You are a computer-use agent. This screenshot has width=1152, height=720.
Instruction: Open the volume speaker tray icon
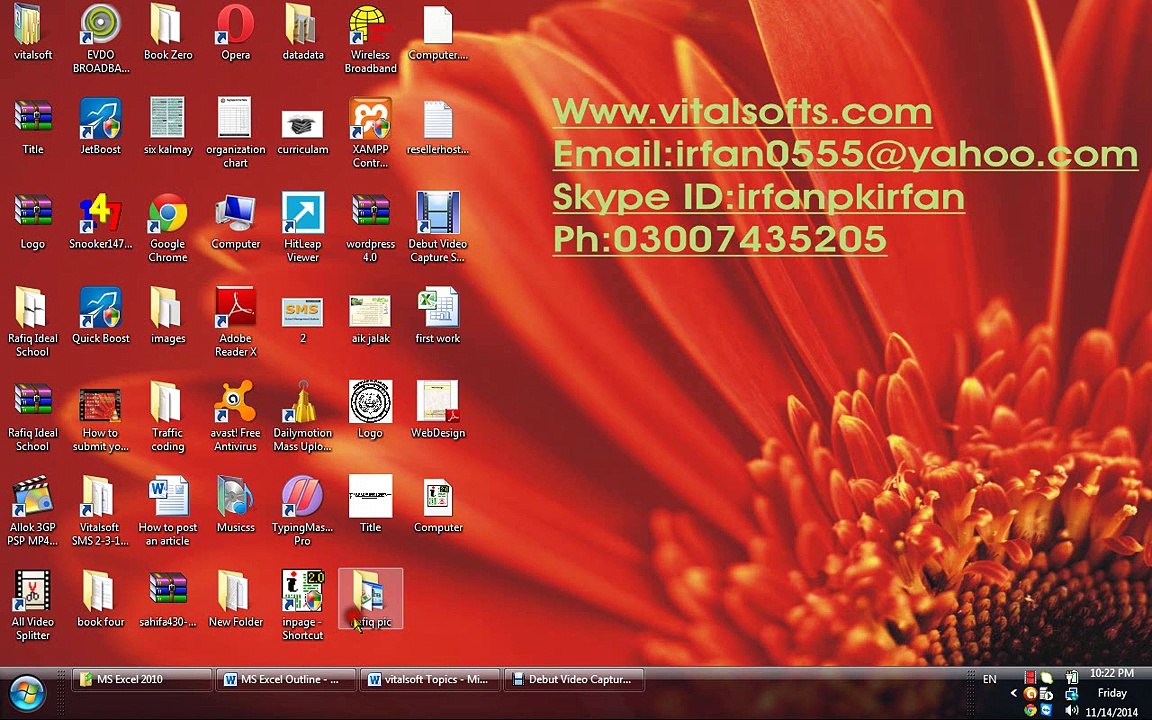tap(1072, 710)
